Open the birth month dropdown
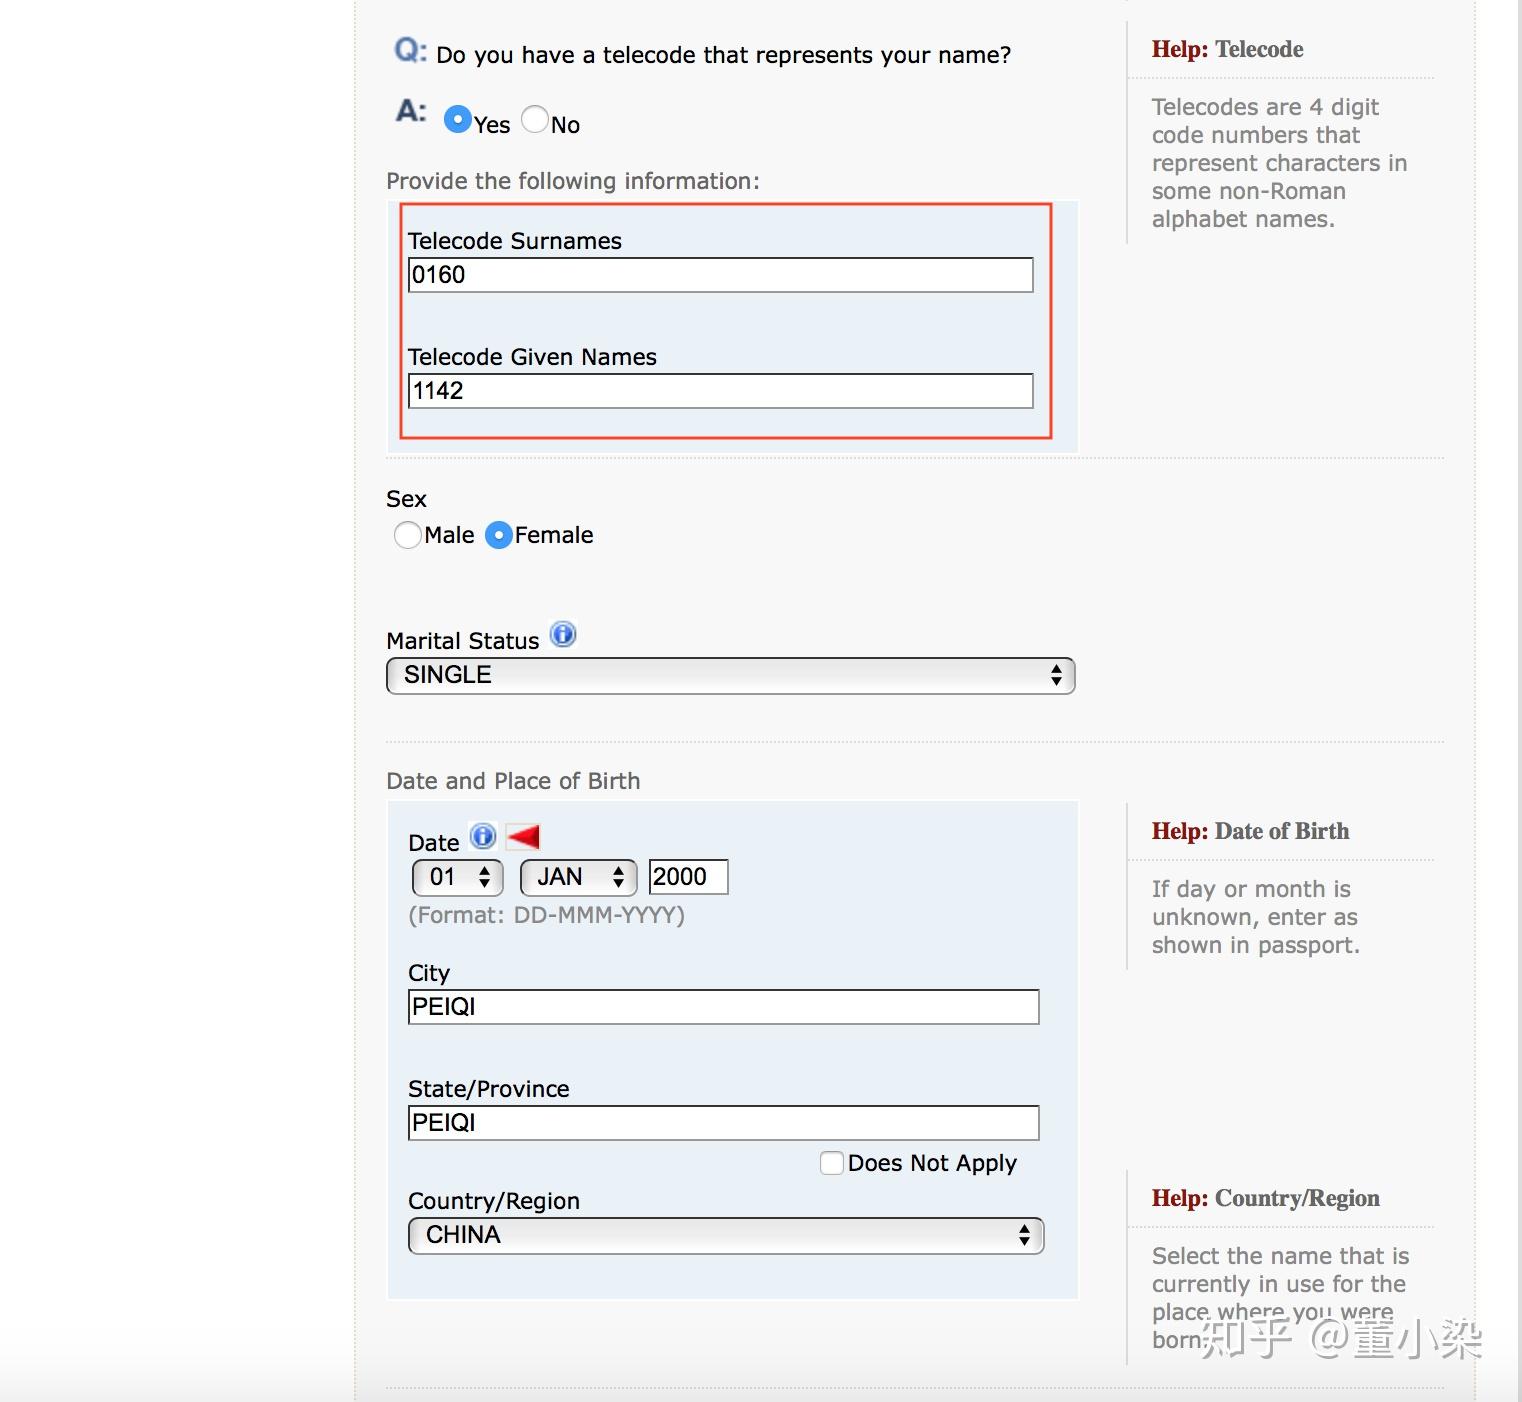This screenshot has height=1402, width=1522. pyautogui.click(x=578, y=878)
